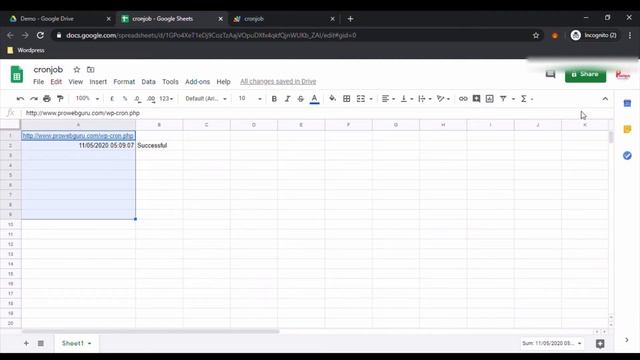Open the Sum summary dropdown

click(551, 343)
